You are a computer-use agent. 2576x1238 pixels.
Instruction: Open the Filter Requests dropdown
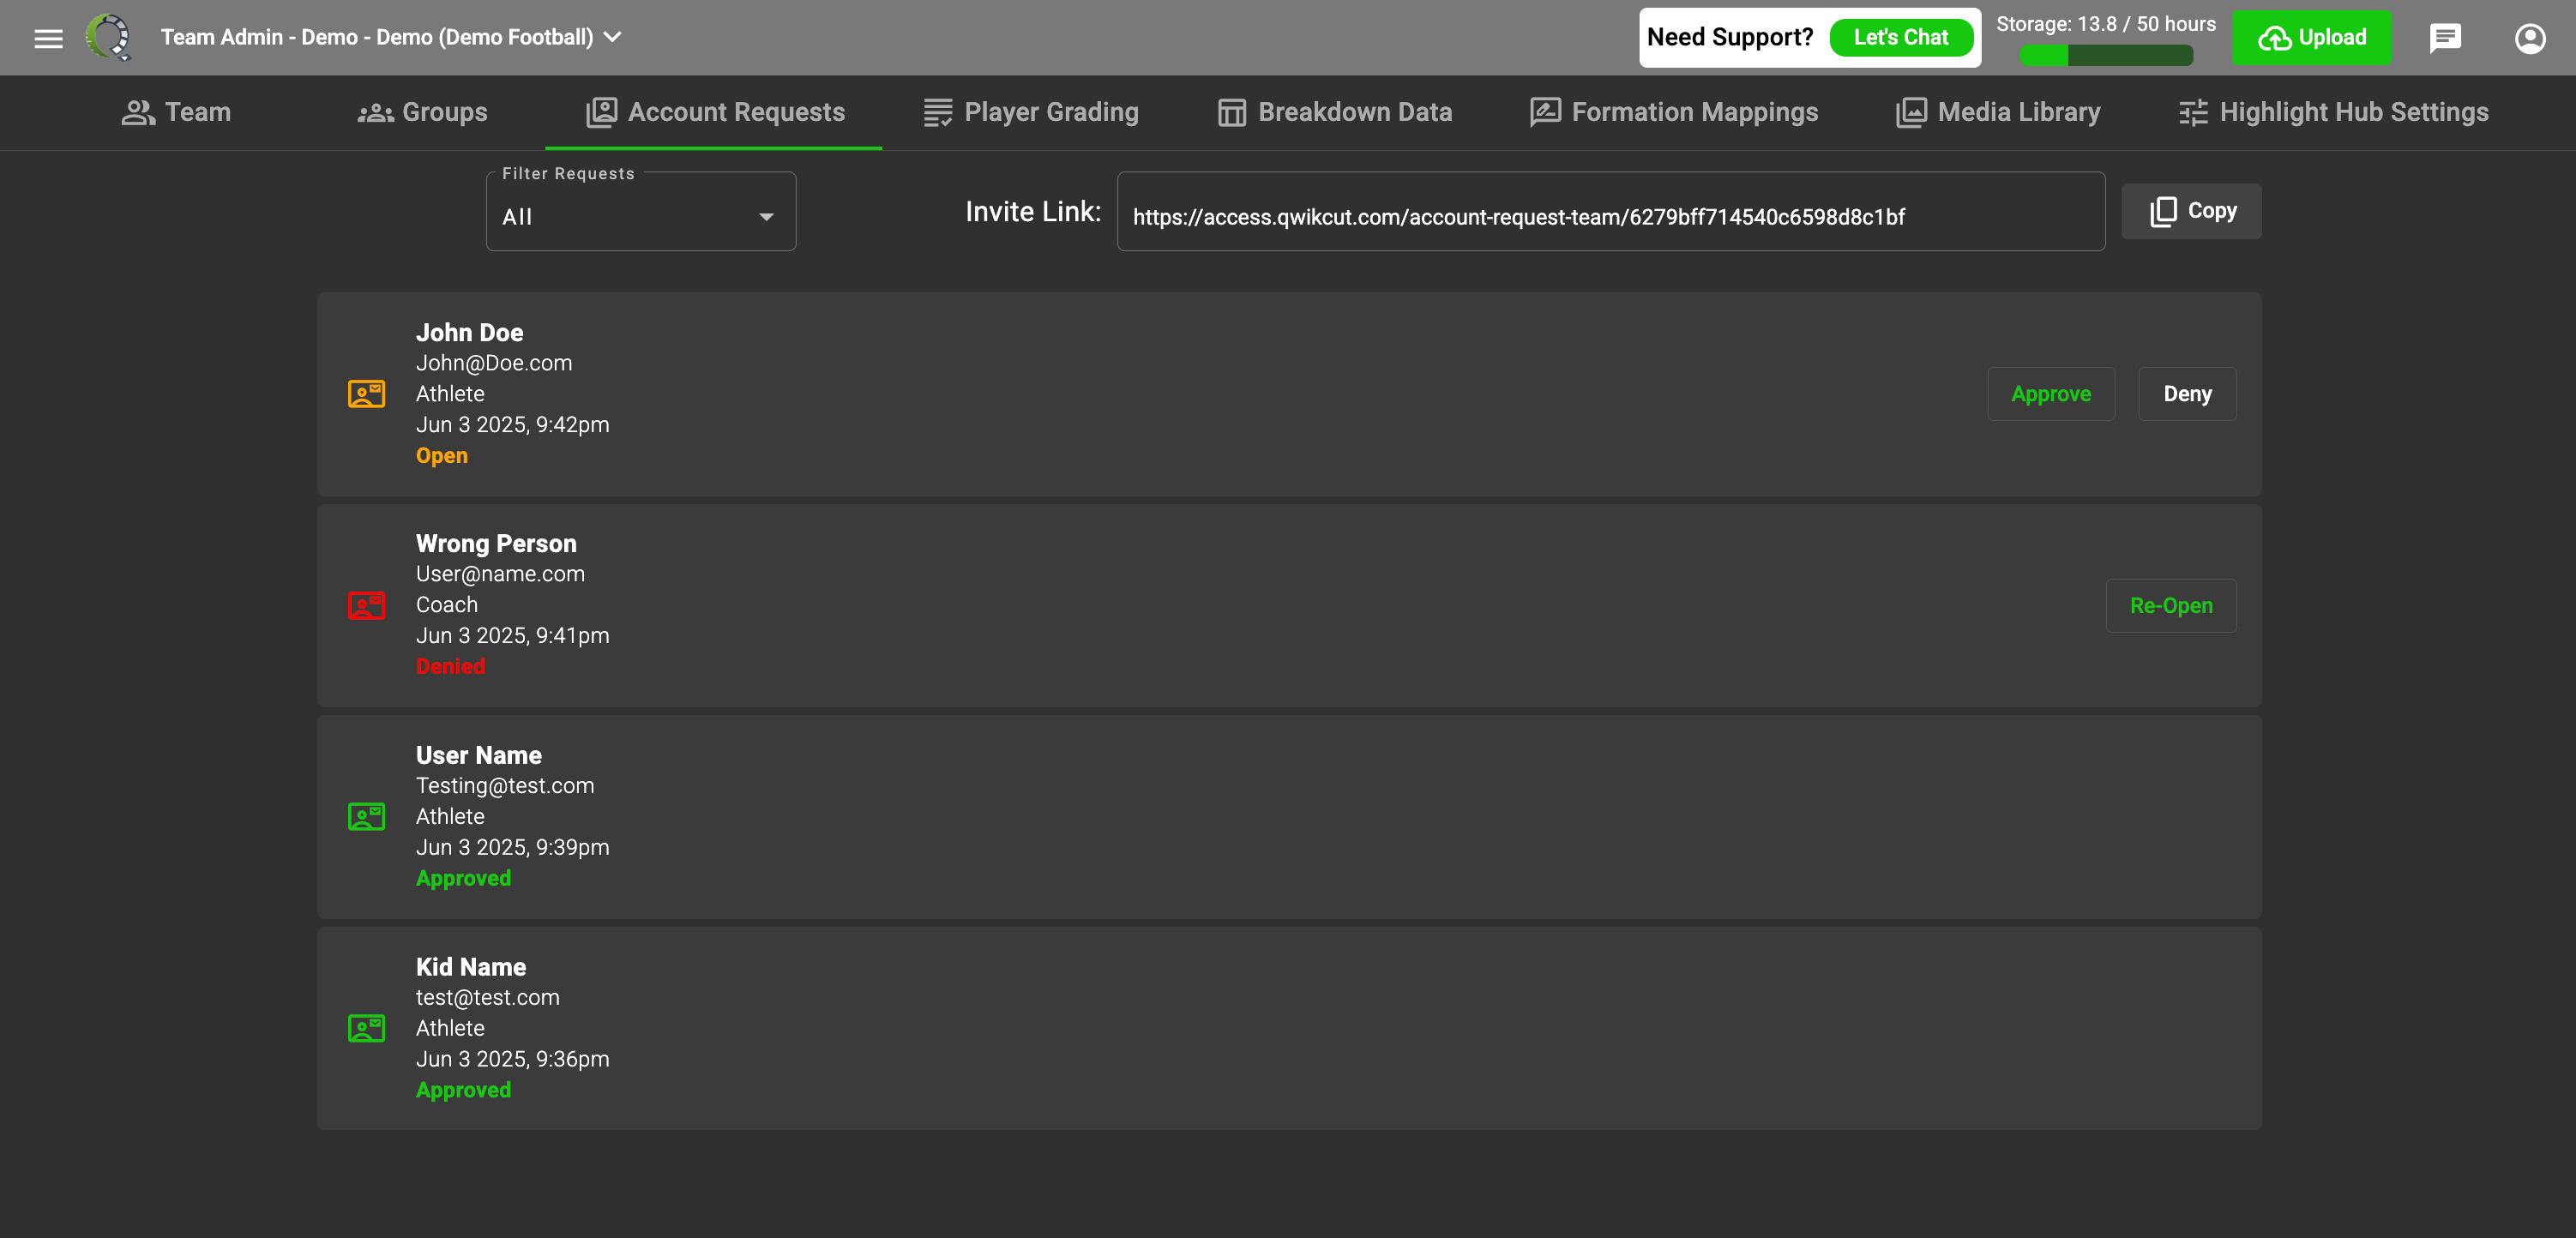[641, 211]
